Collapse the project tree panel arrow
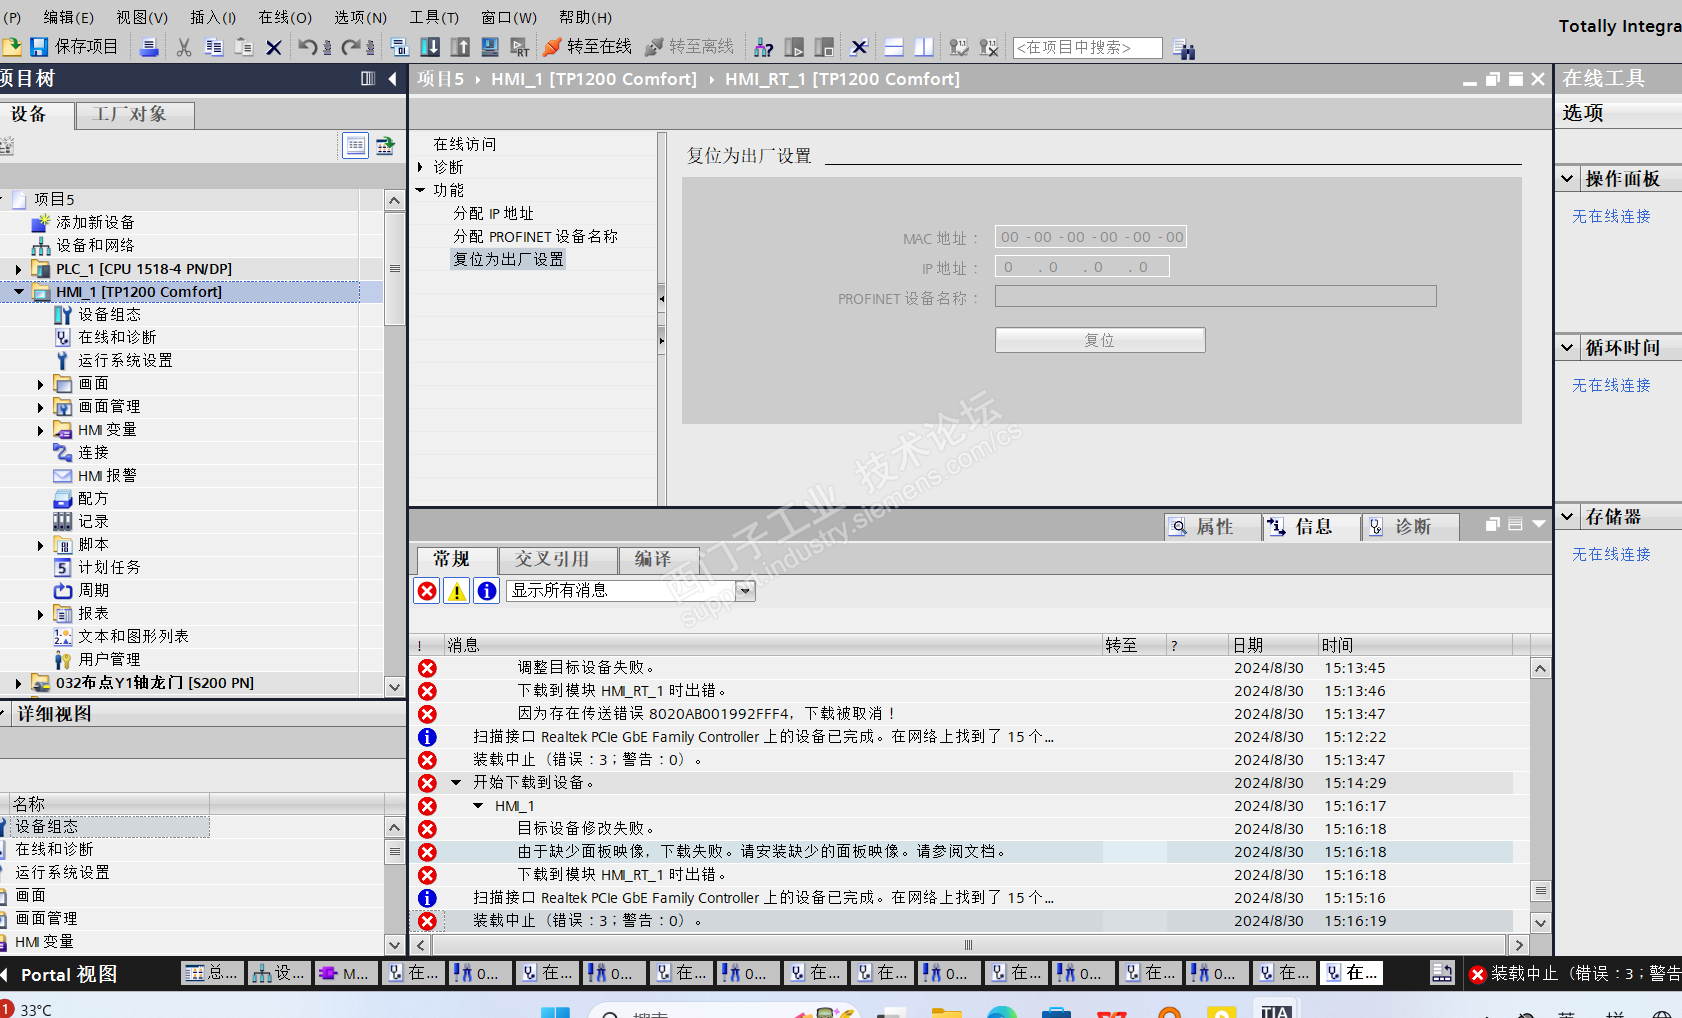Screen dimensions: 1682x1018 (393, 79)
